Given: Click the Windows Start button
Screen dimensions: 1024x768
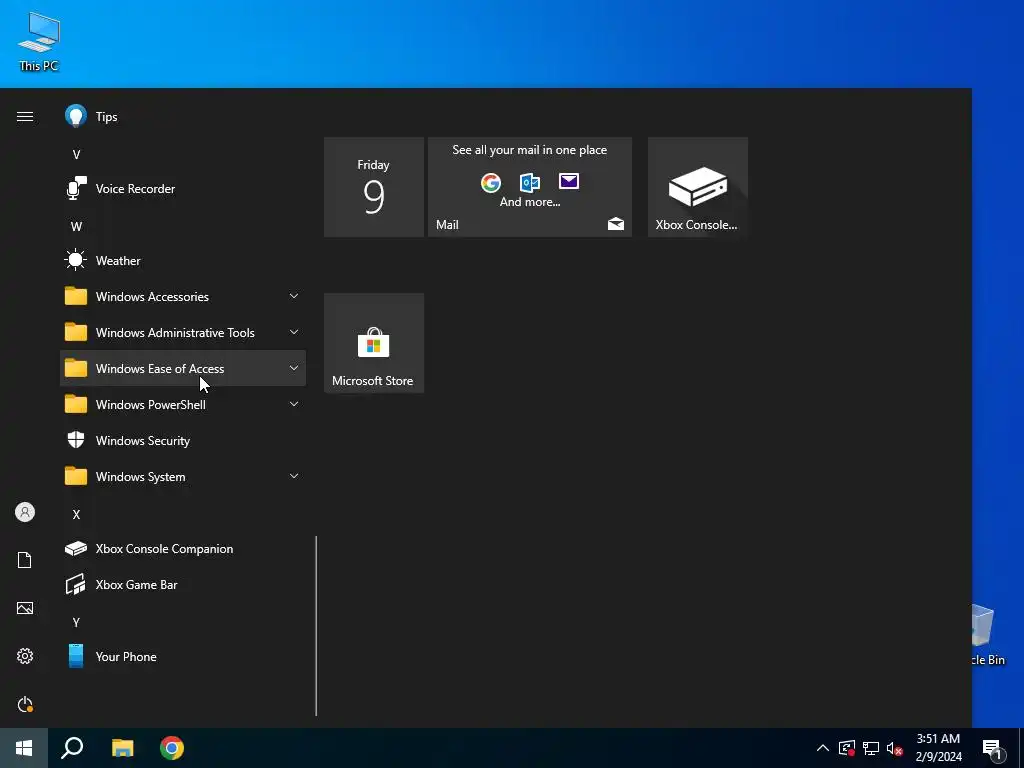Looking at the screenshot, I should pos(24,748).
